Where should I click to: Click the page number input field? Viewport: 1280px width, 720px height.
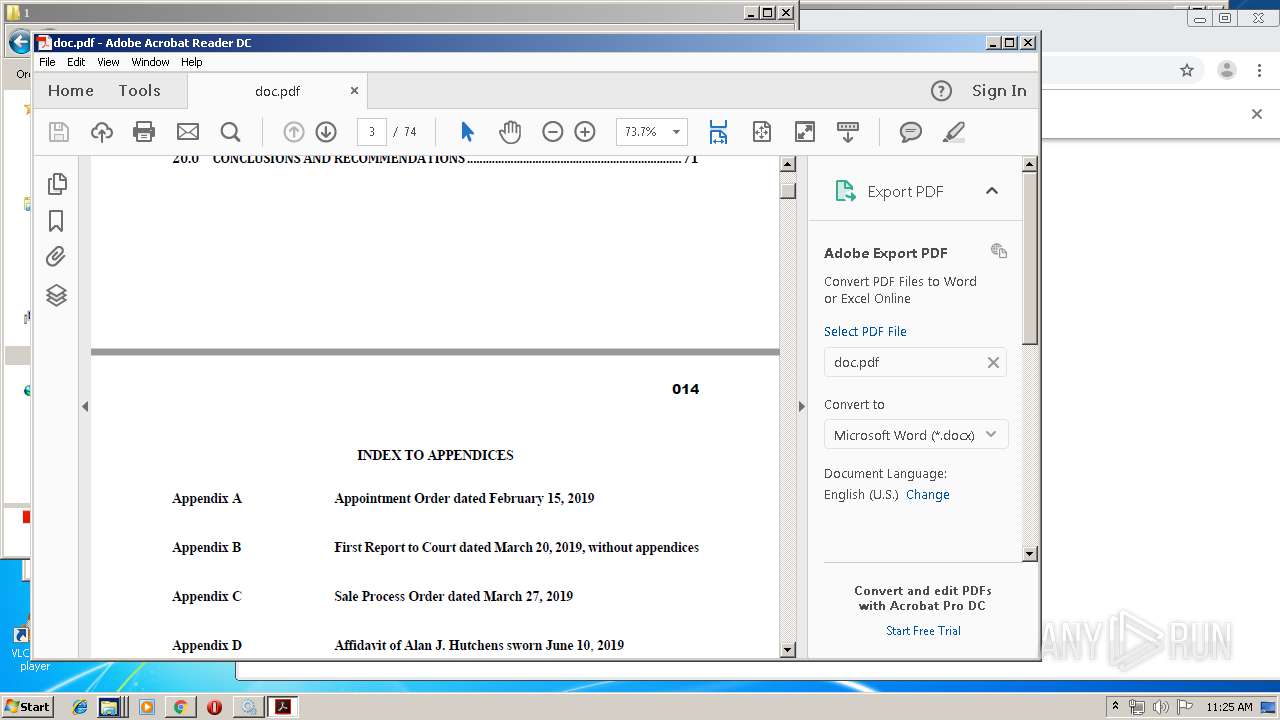371,132
